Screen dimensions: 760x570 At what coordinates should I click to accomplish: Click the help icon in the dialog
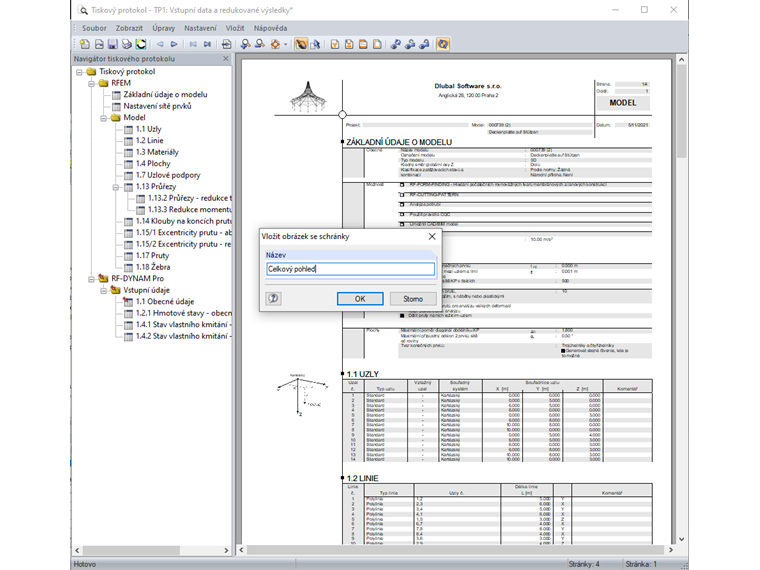273,298
